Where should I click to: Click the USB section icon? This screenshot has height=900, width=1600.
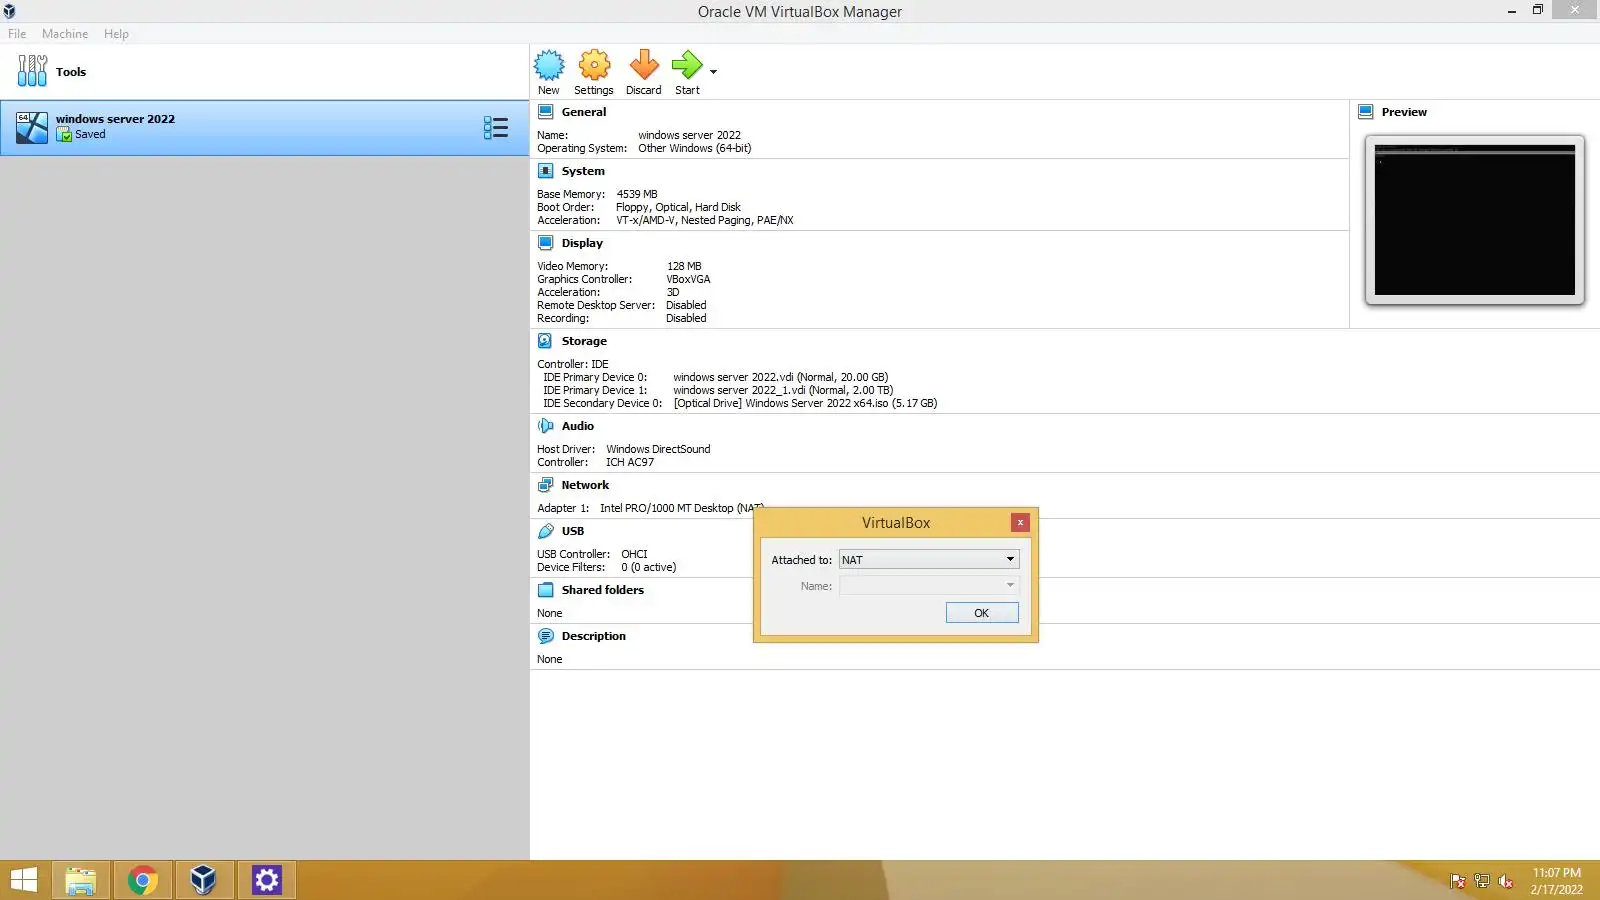(x=546, y=531)
